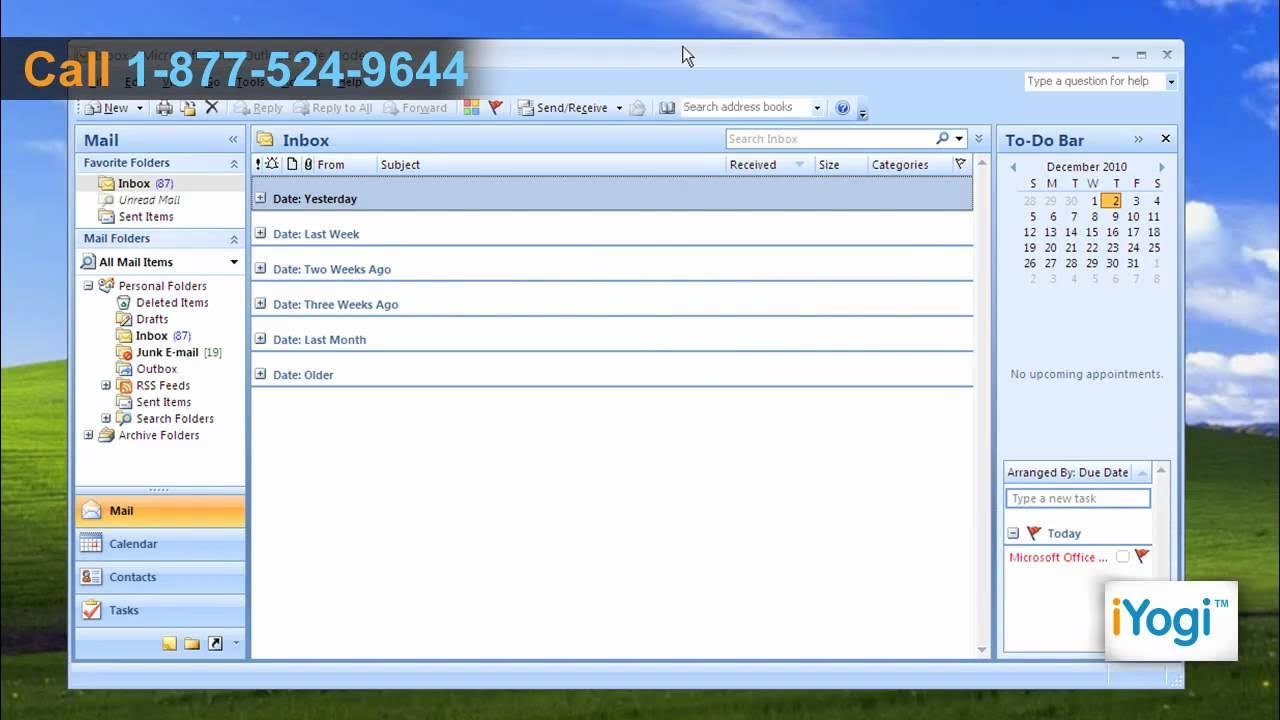The height and width of the screenshot is (720, 1280).
Task: Open the New item dropdown arrow
Action: (140, 108)
